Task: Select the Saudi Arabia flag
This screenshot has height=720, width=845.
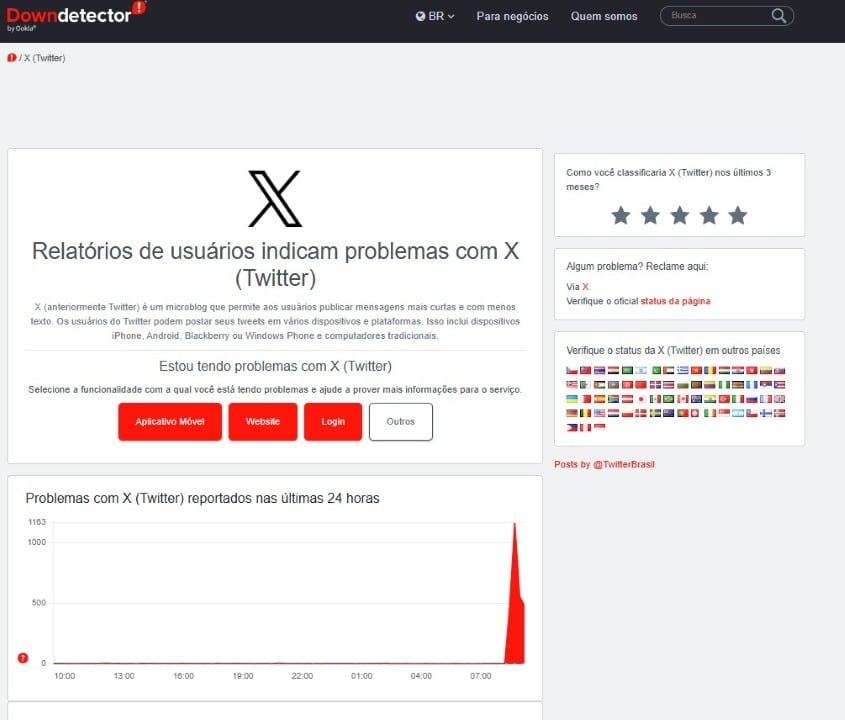Action: (627, 370)
